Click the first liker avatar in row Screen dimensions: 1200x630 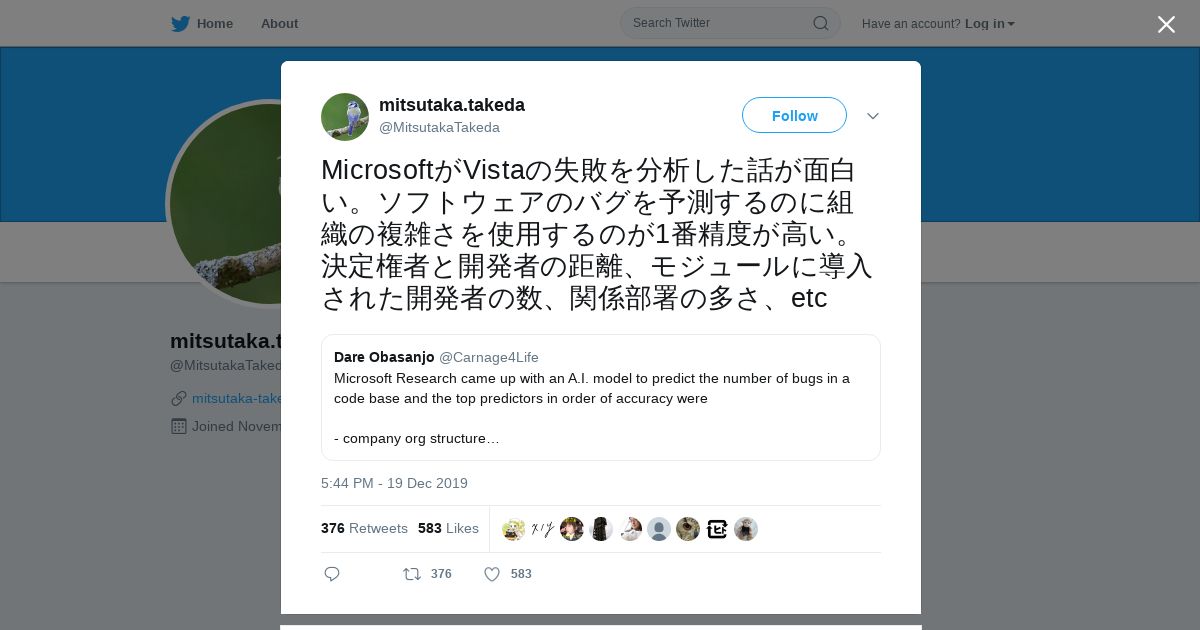coord(513,529)
